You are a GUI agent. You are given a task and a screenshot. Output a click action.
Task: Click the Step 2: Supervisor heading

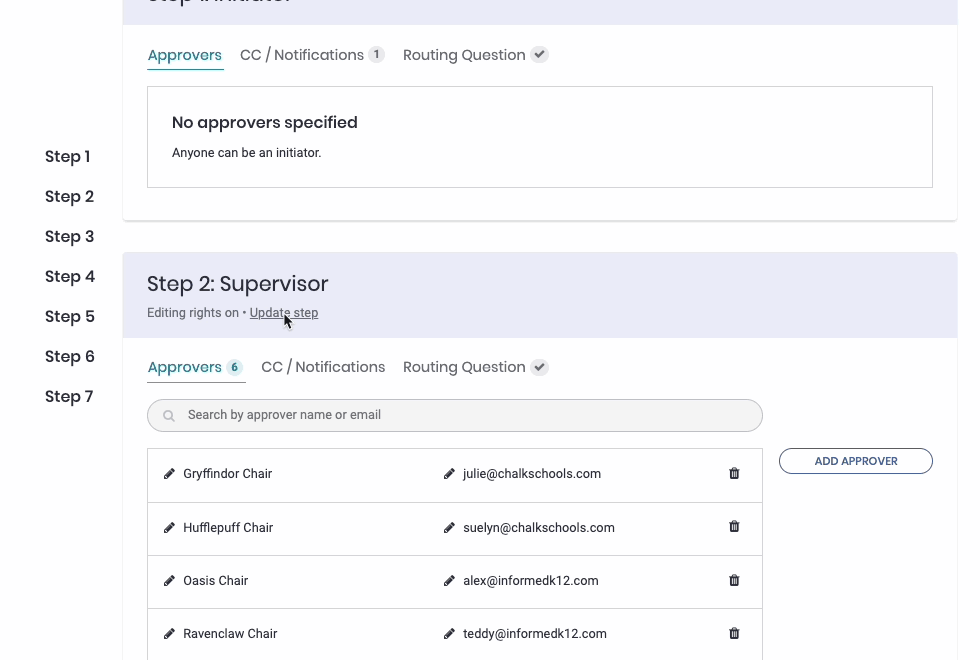coord(238,284)
